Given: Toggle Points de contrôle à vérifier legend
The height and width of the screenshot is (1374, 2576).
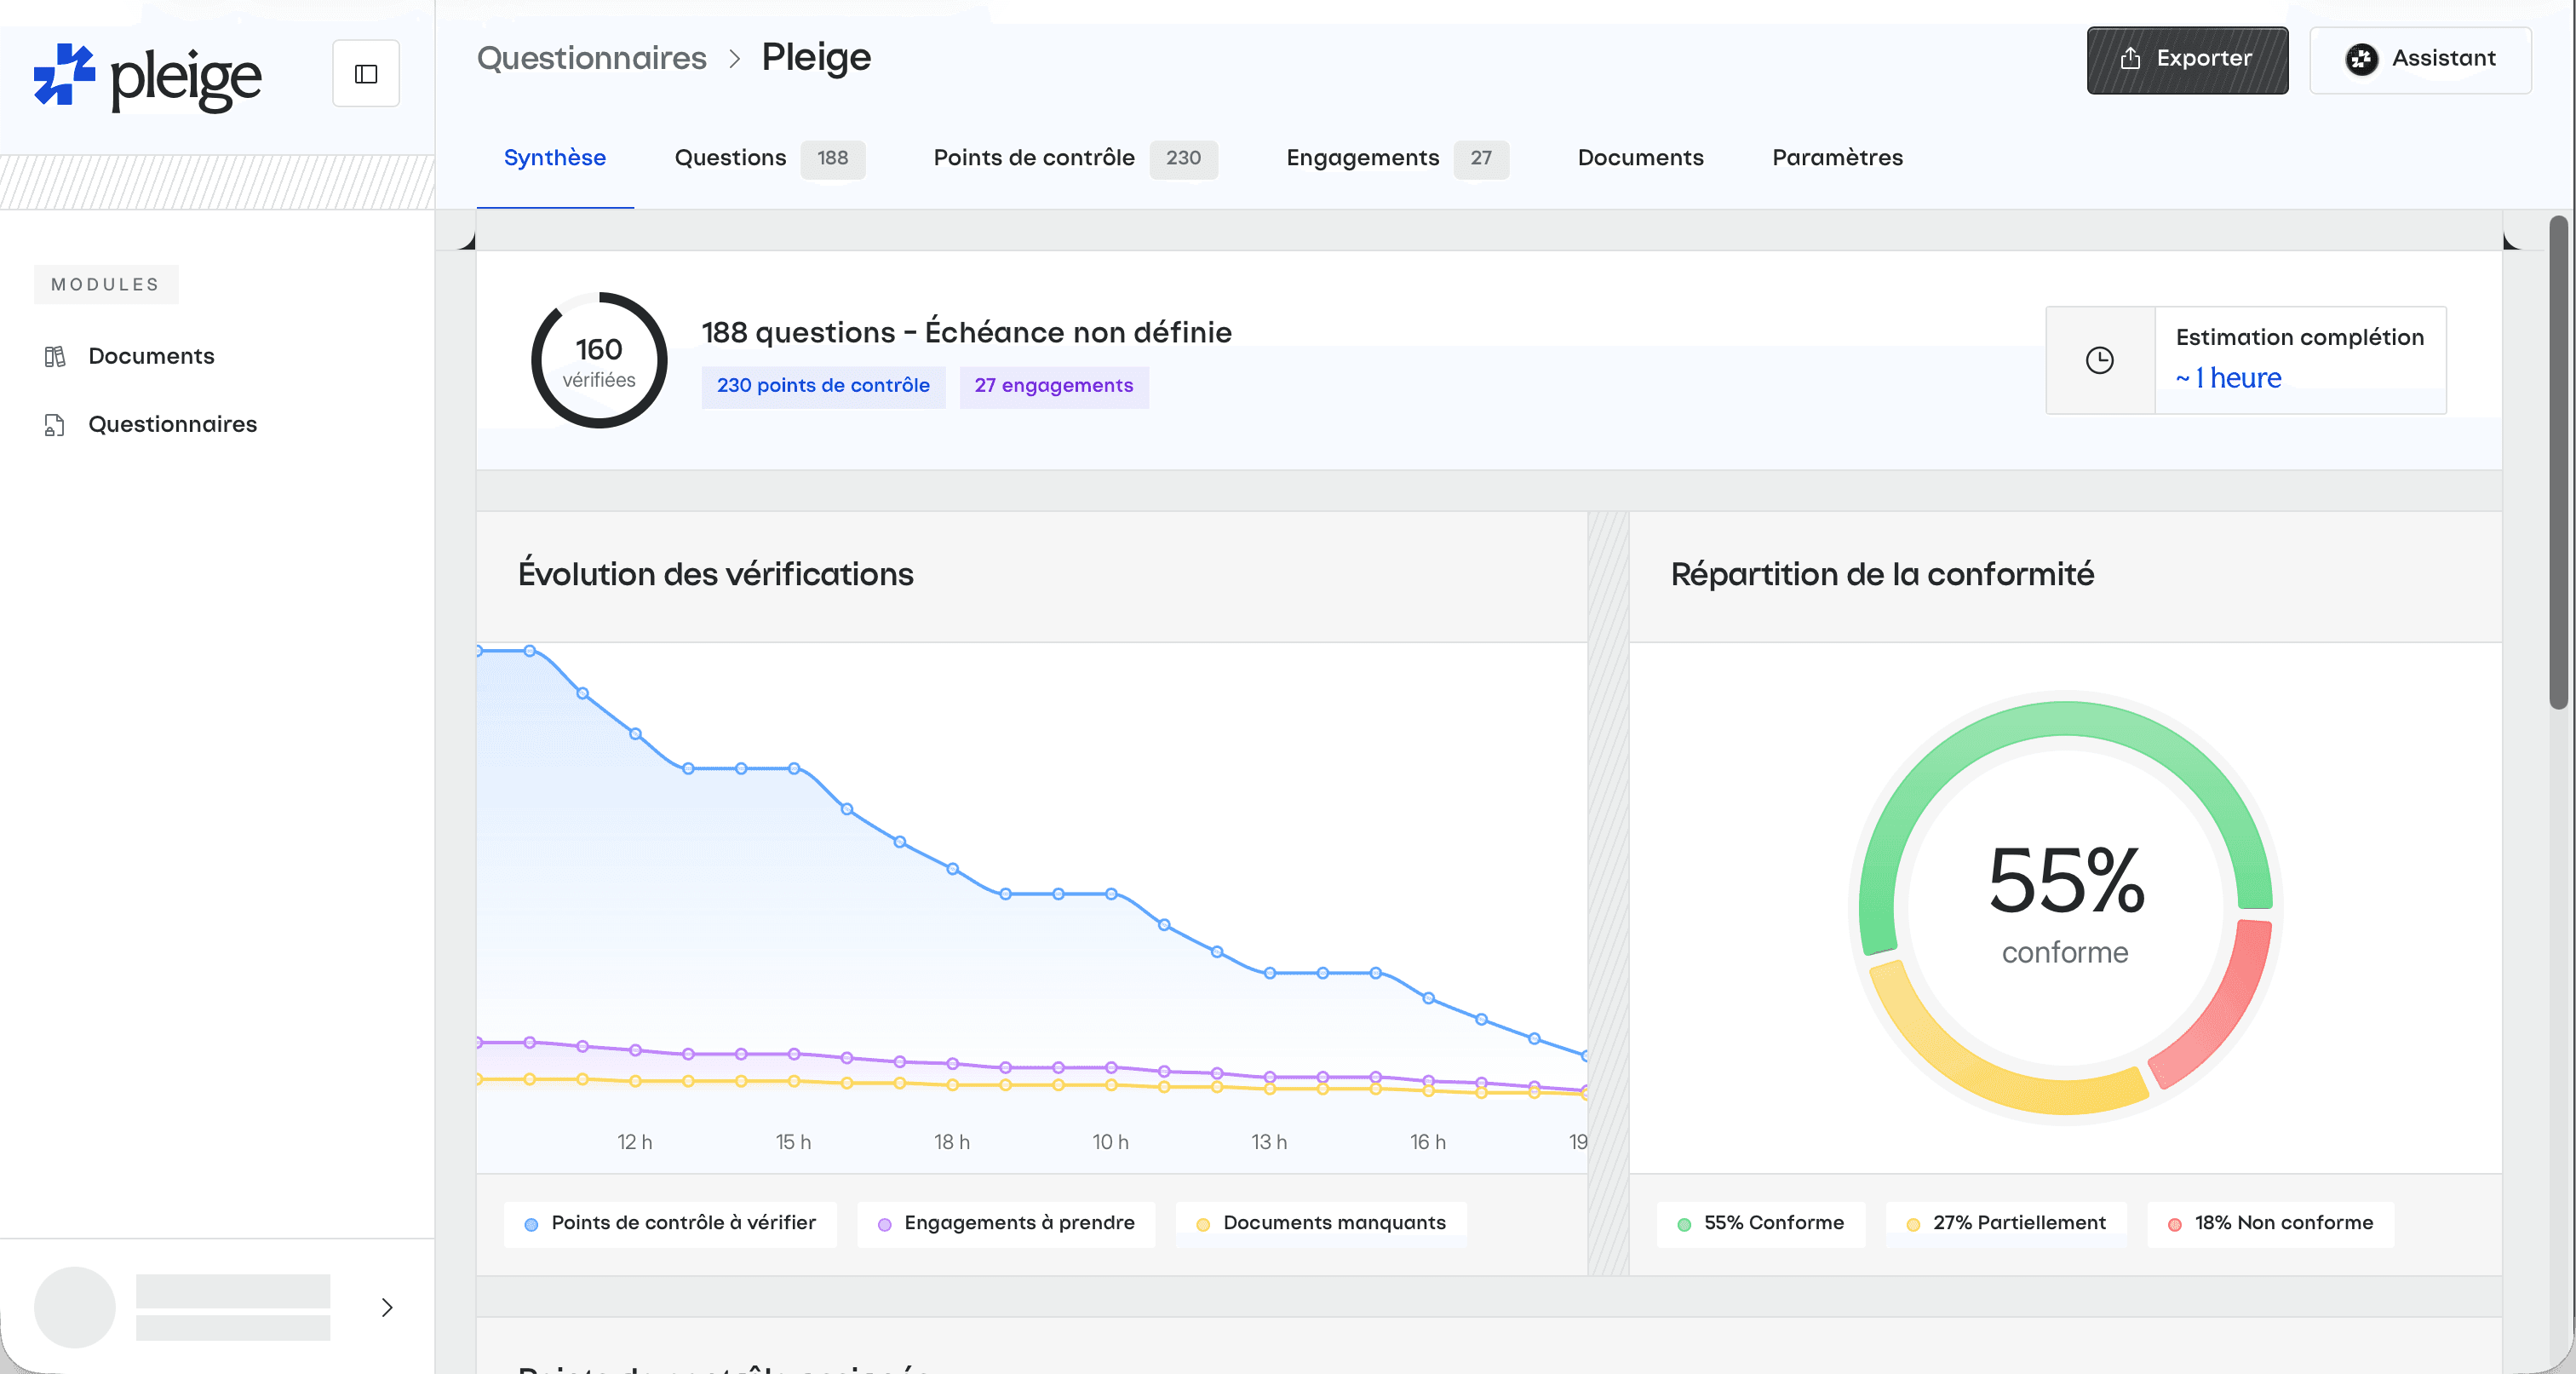Looking at the screenshot, I should [670, 1223].
